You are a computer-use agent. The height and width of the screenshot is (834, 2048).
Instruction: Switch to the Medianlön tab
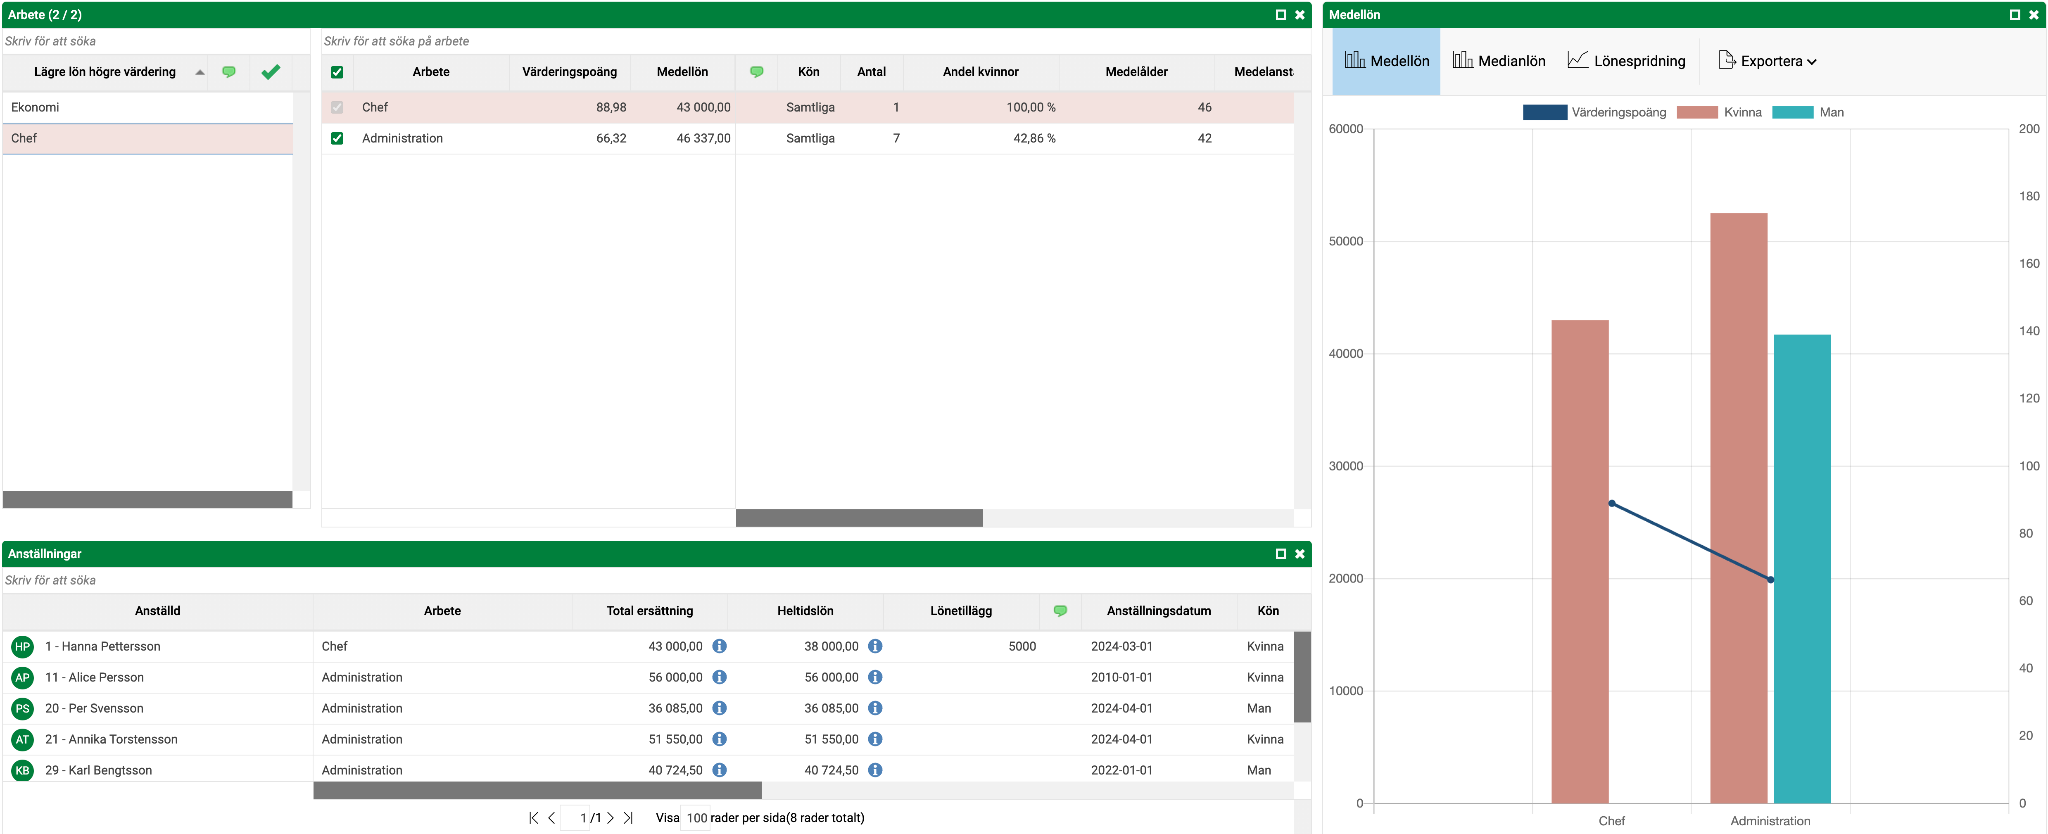[x=1498, y=61]
